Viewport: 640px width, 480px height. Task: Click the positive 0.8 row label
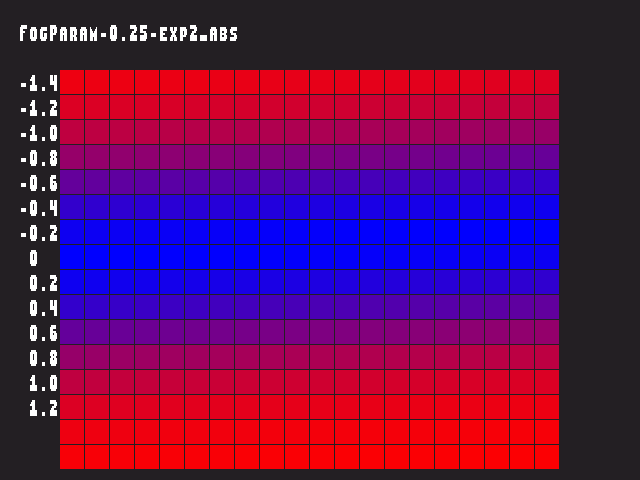tap(44, 358)
